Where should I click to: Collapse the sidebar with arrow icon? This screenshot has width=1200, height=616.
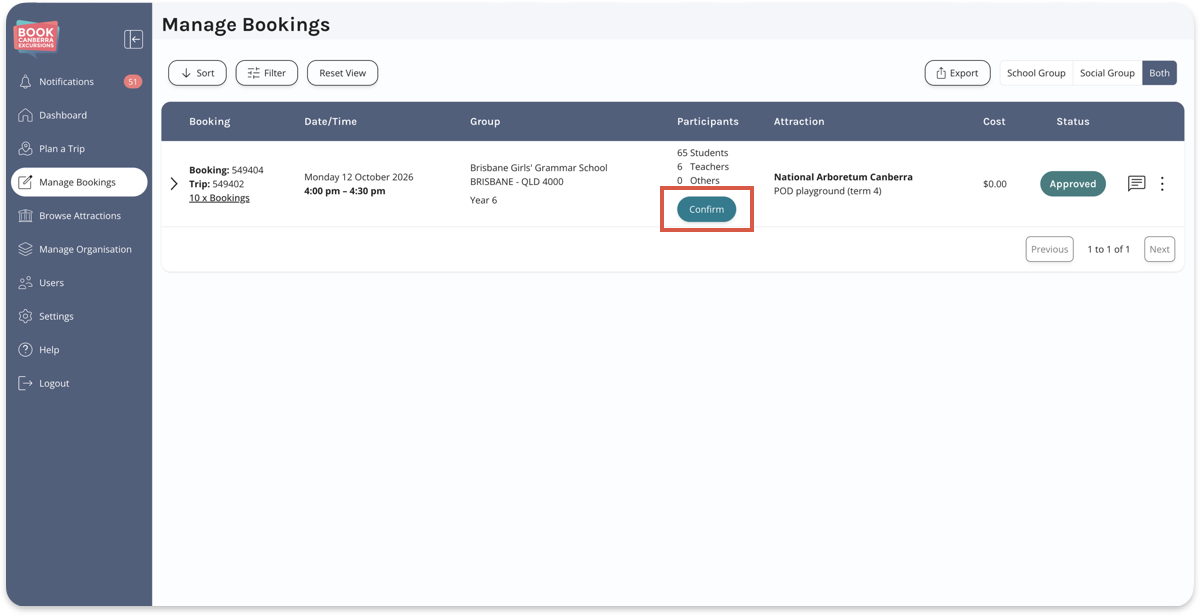tap(133, 39)
